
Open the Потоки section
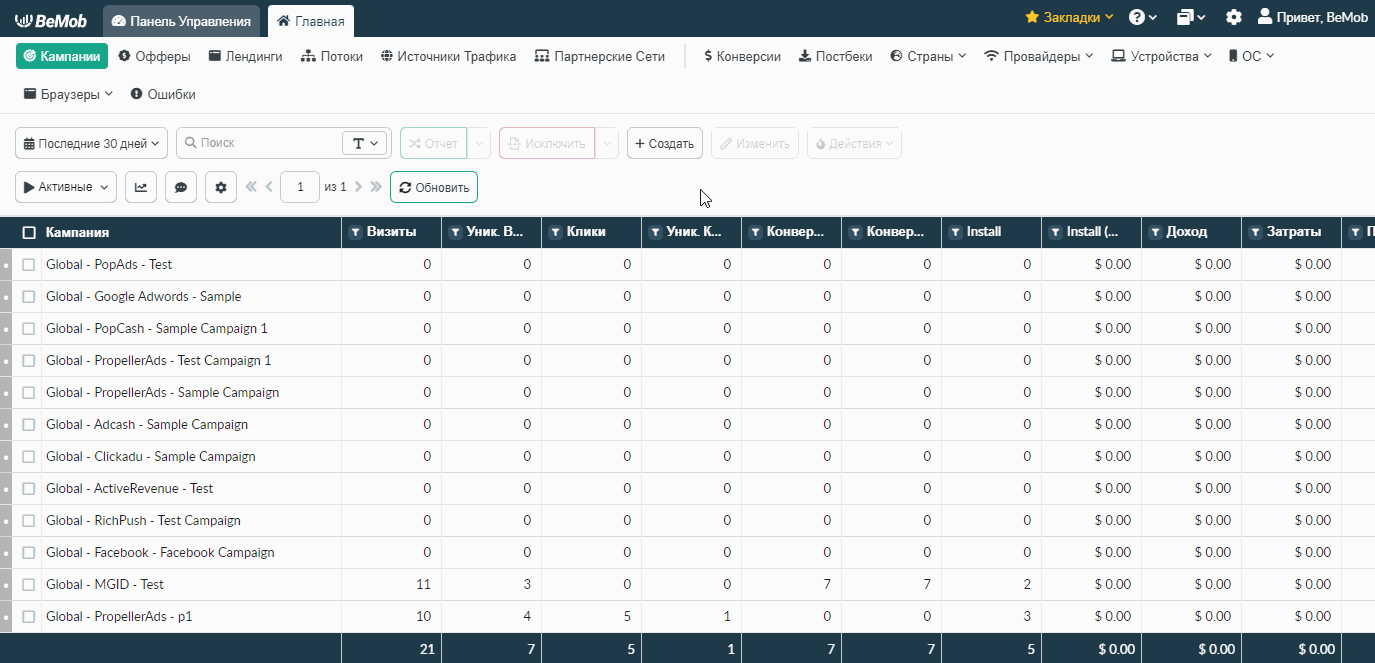(x=331, y=56)
